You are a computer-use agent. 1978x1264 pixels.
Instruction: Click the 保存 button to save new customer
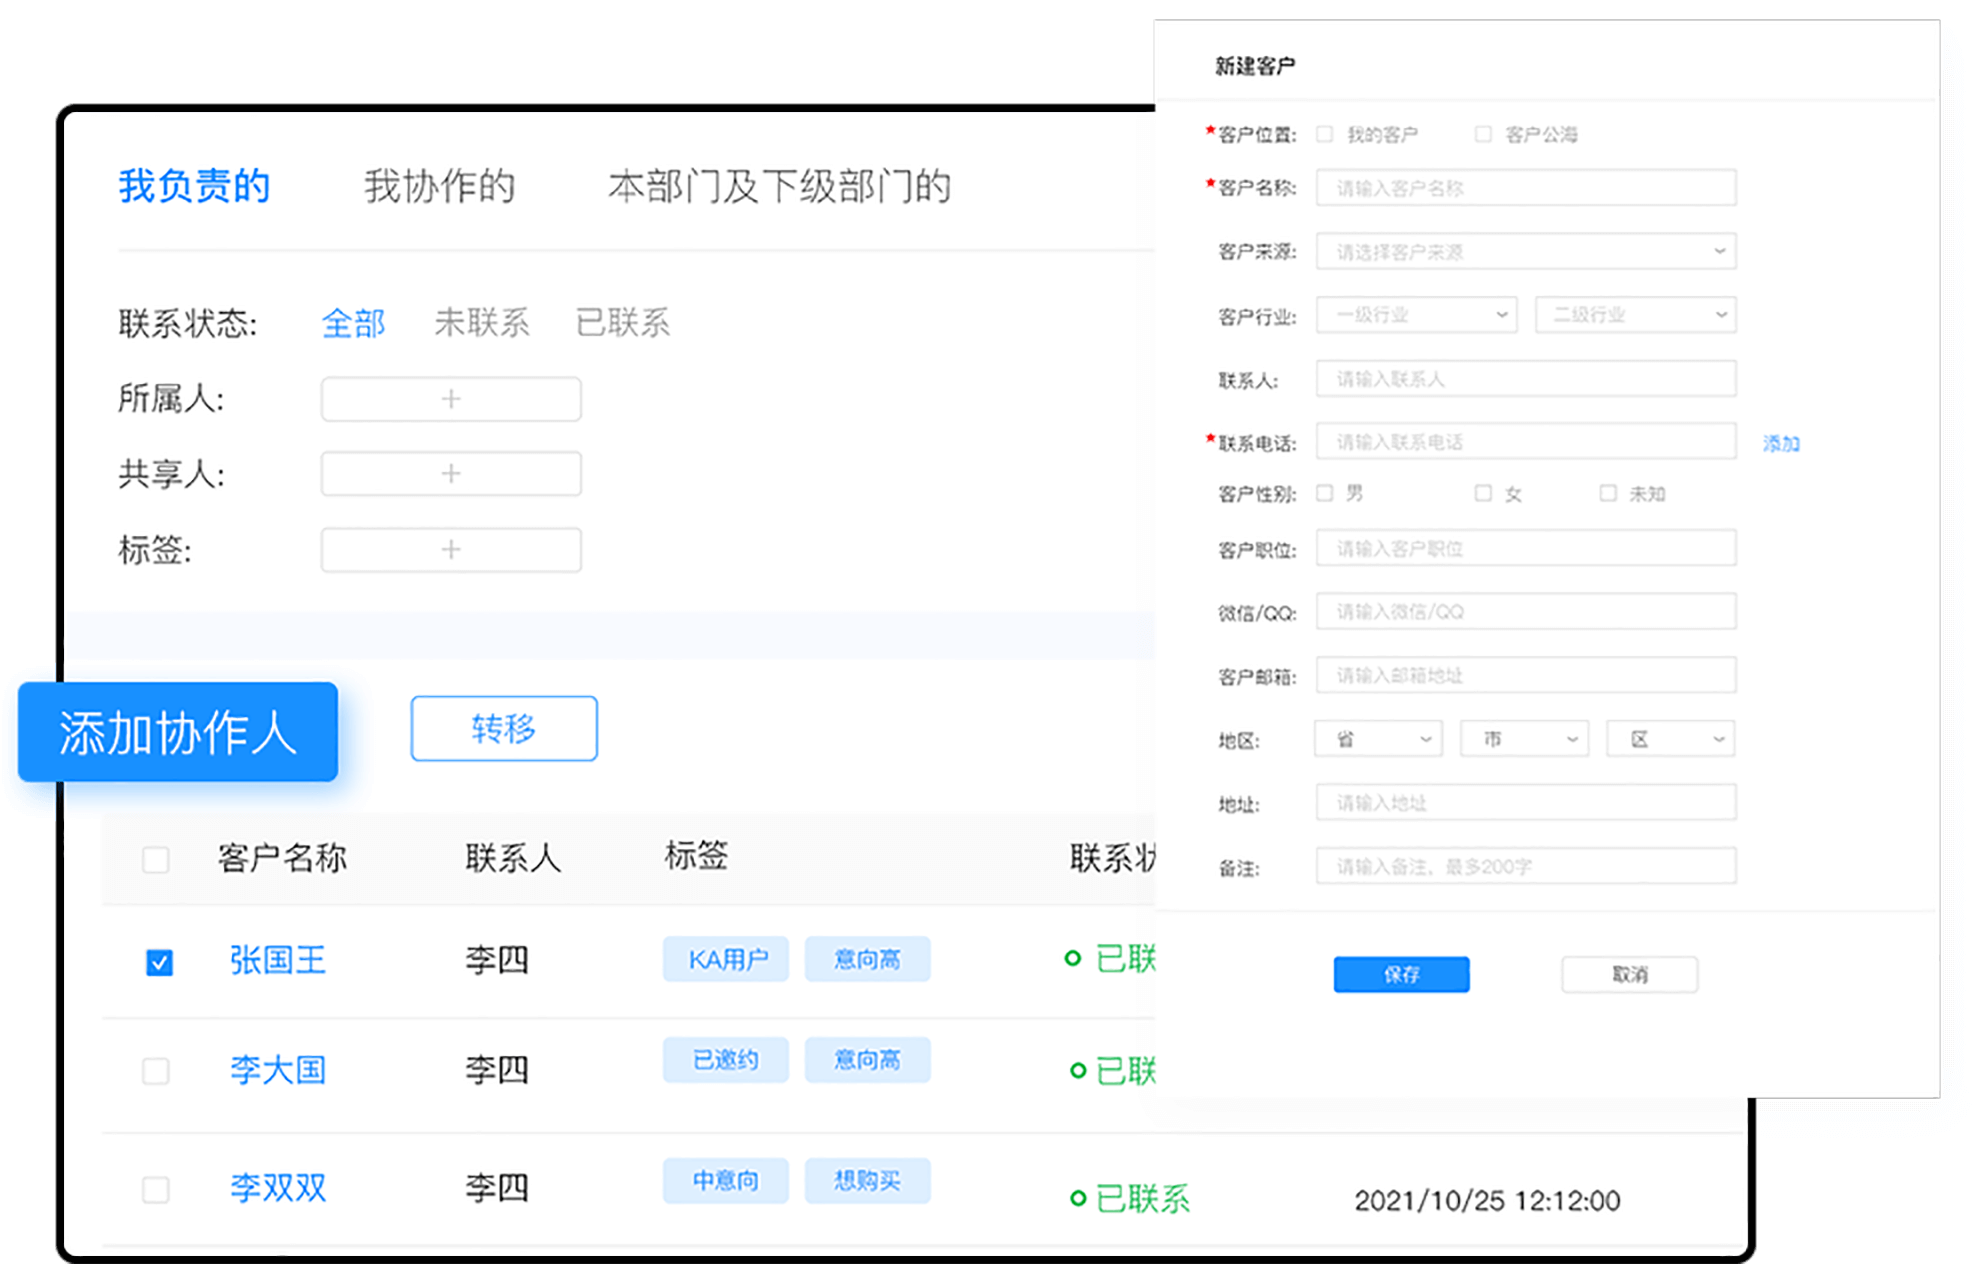point(1400,974)
